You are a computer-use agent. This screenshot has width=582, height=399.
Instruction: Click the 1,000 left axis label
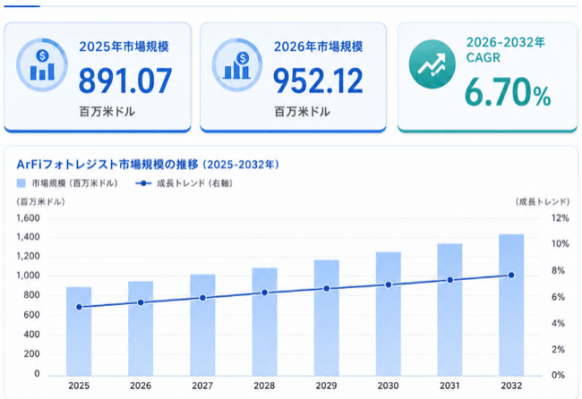tap(28, 276)
